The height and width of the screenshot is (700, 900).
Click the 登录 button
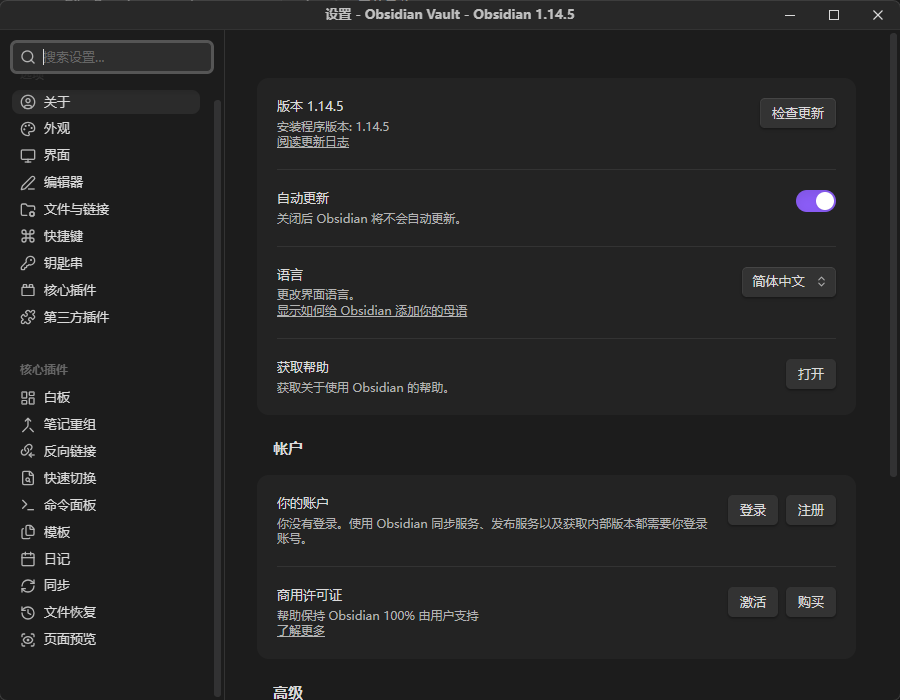tap(752, 510)
